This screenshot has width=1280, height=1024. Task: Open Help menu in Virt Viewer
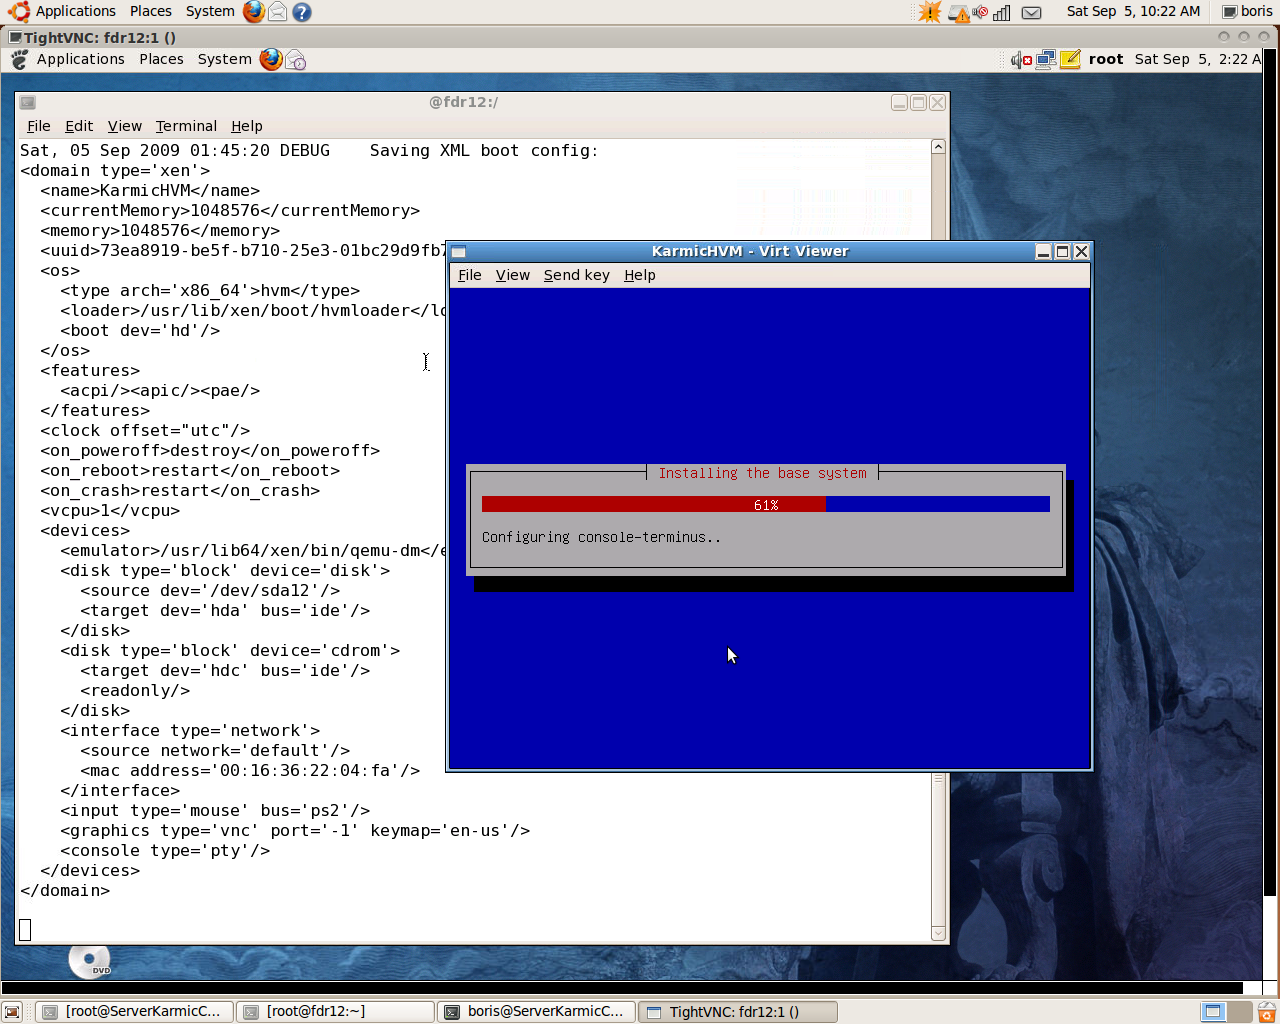coord(640,276)
